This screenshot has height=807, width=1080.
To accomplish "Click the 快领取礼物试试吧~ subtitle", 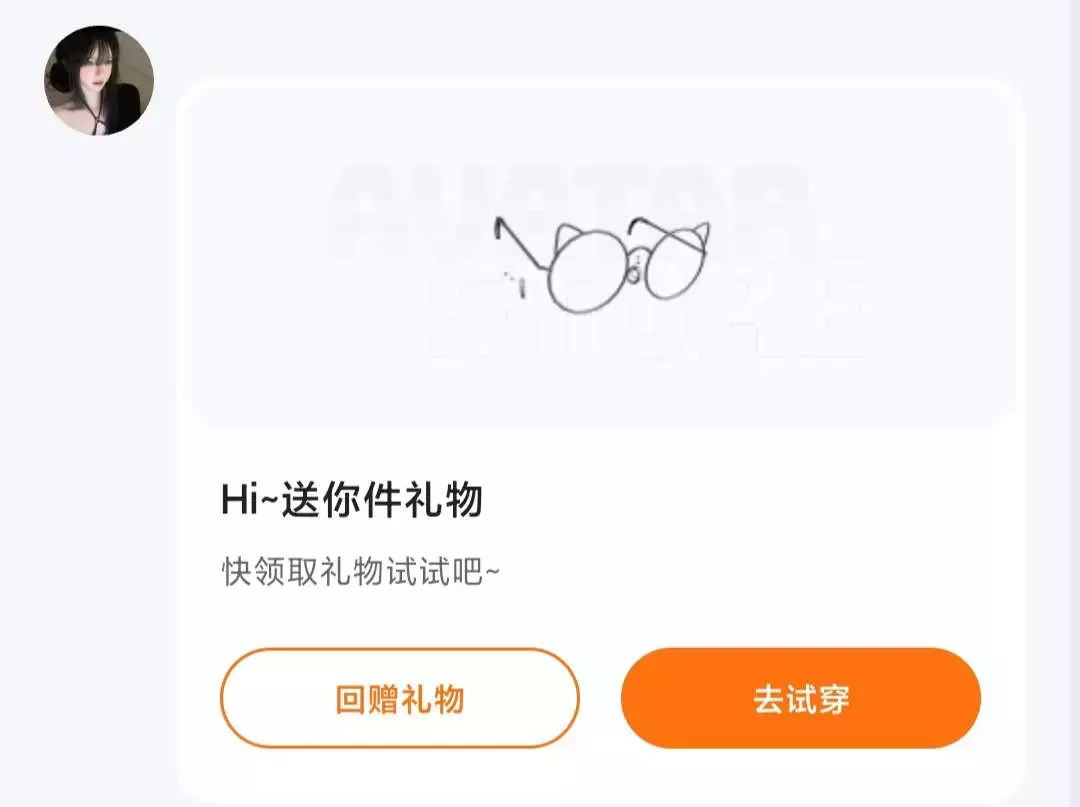I will click(x=360, y=571).
